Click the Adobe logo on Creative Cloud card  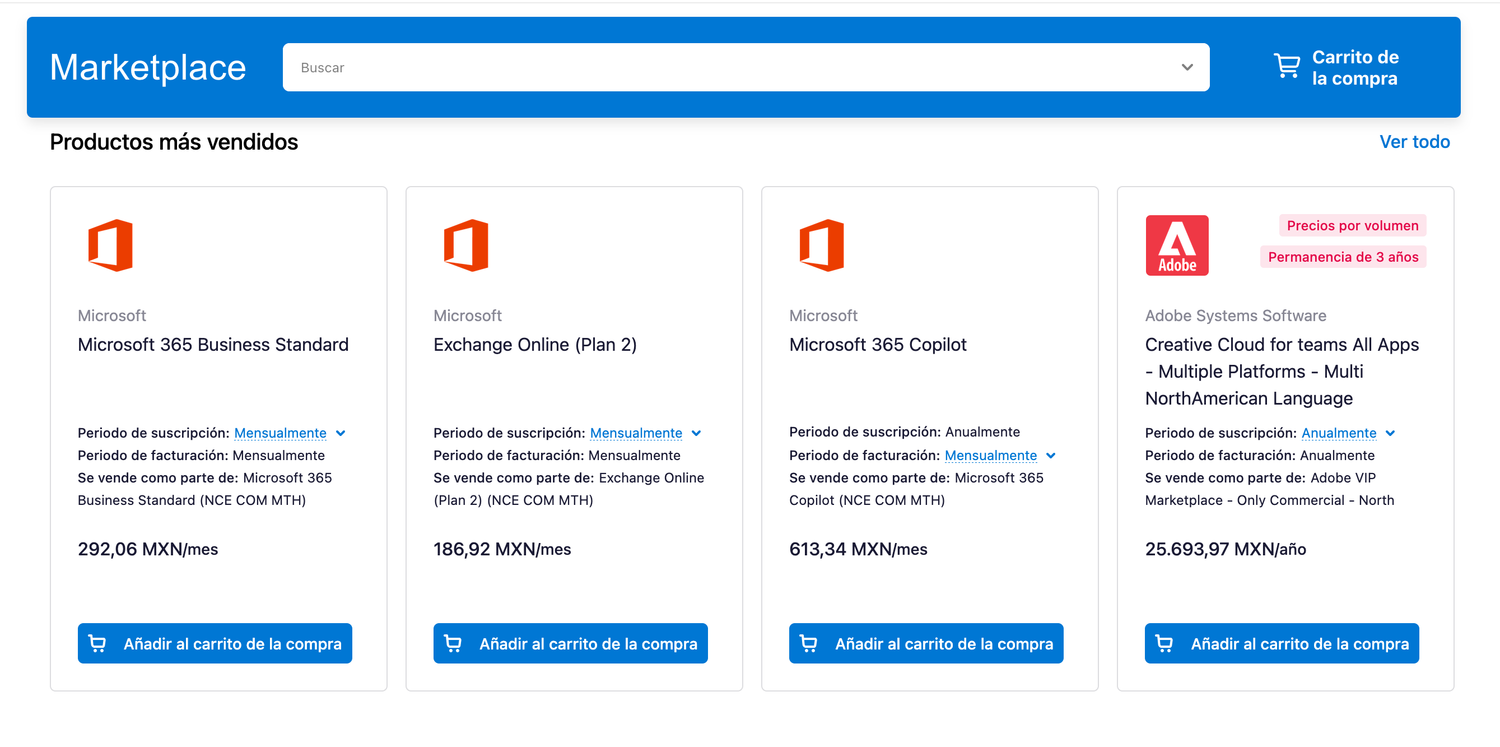1177,245
